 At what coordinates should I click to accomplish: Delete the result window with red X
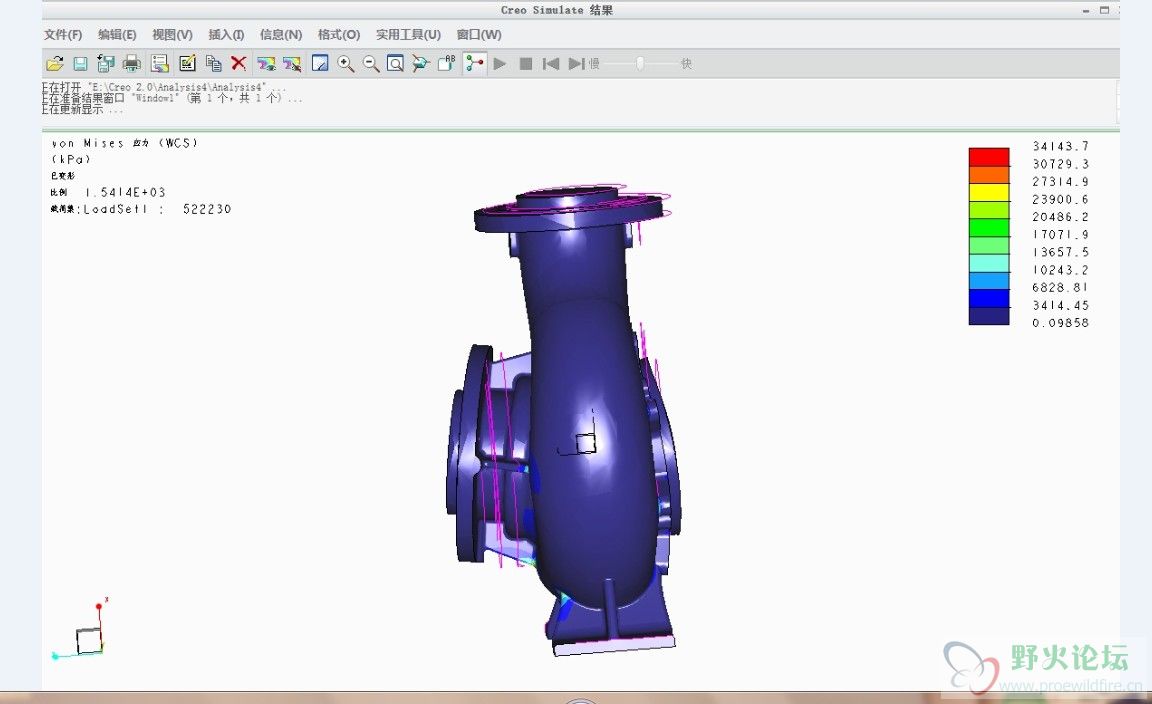tap(238, 64)
